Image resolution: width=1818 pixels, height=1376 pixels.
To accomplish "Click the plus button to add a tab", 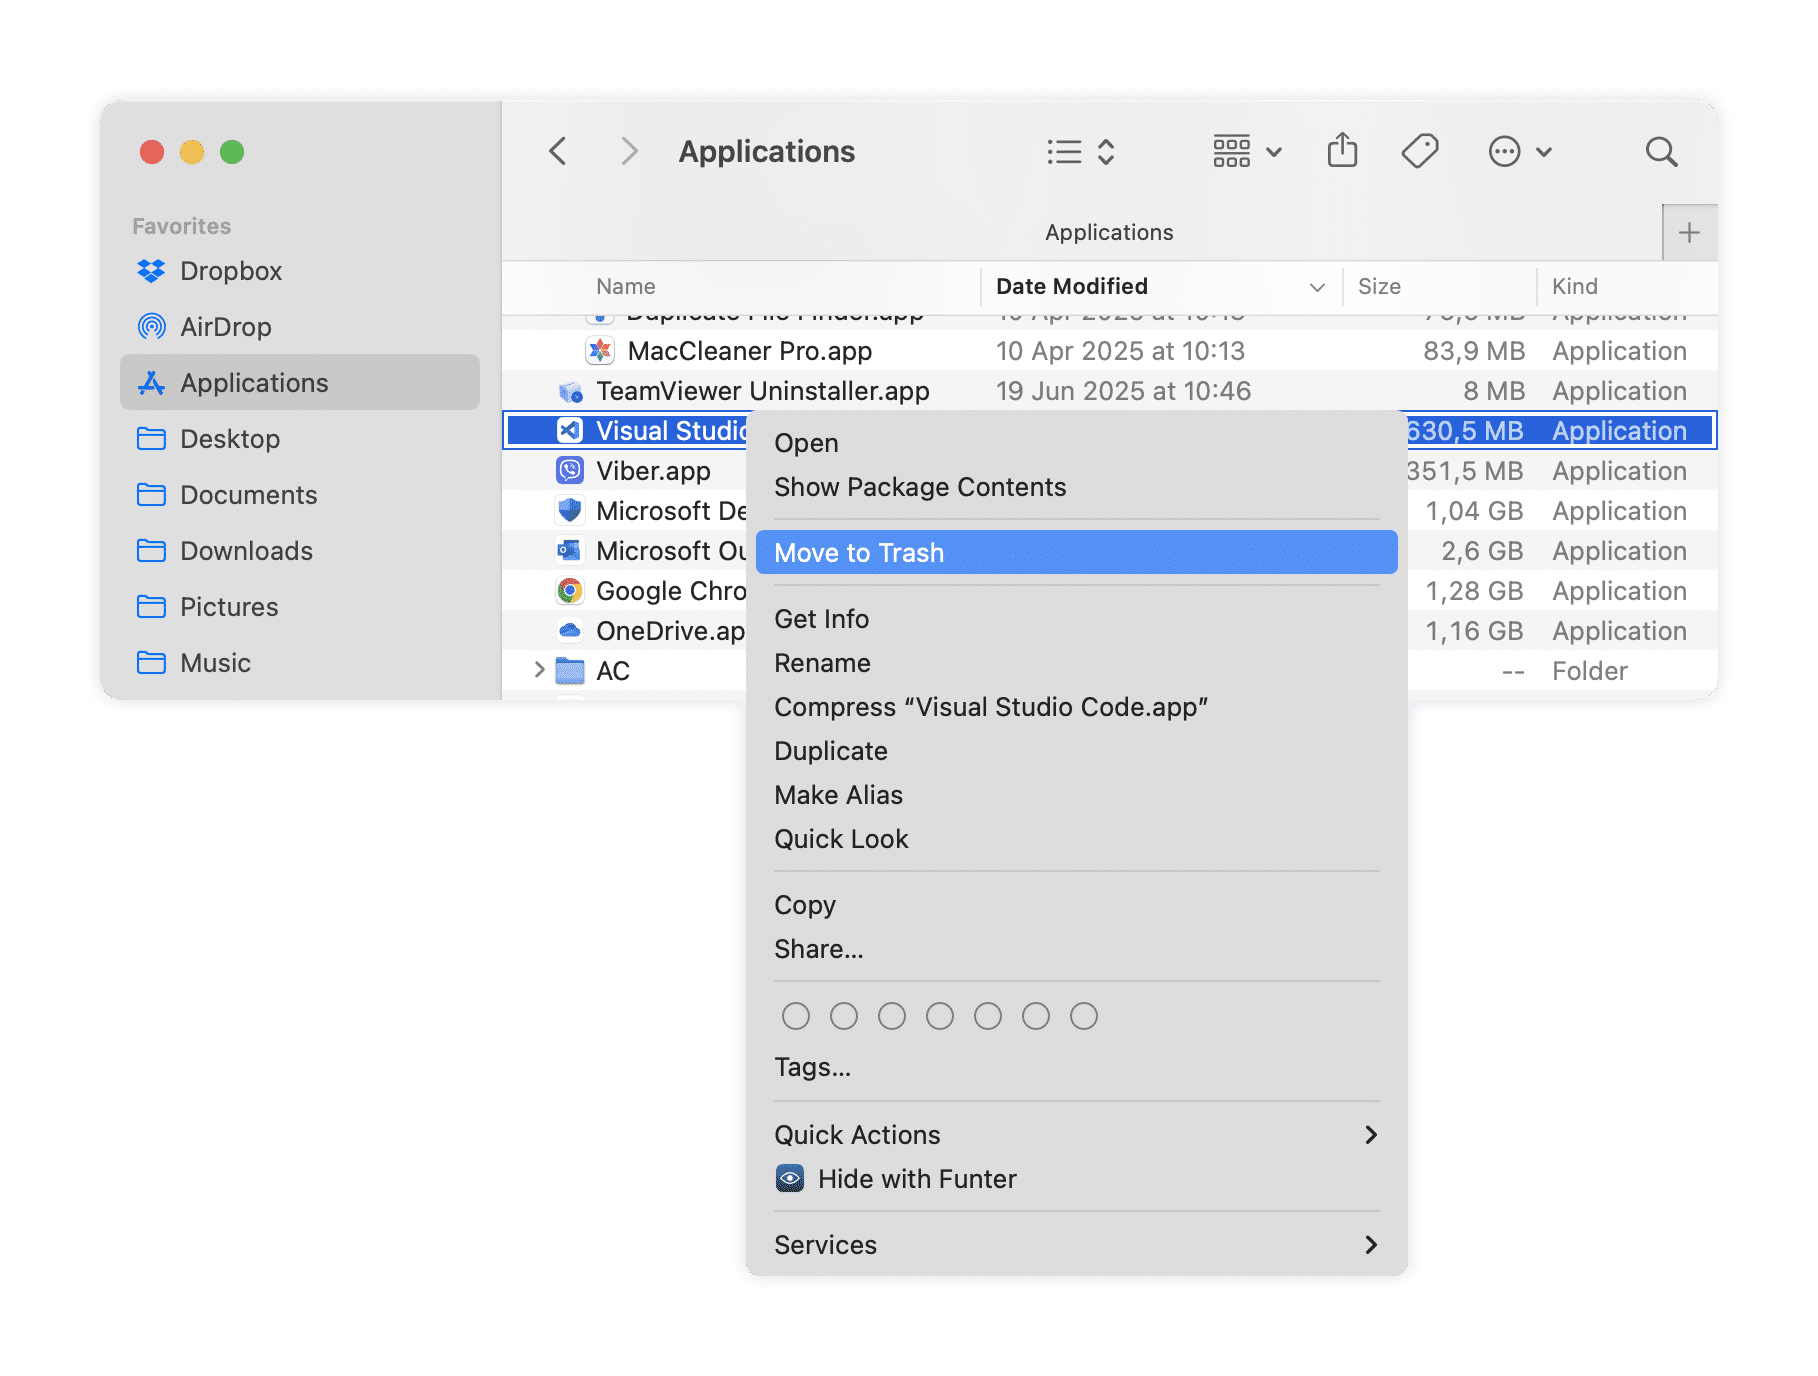I will click(x=1688, y=232).
